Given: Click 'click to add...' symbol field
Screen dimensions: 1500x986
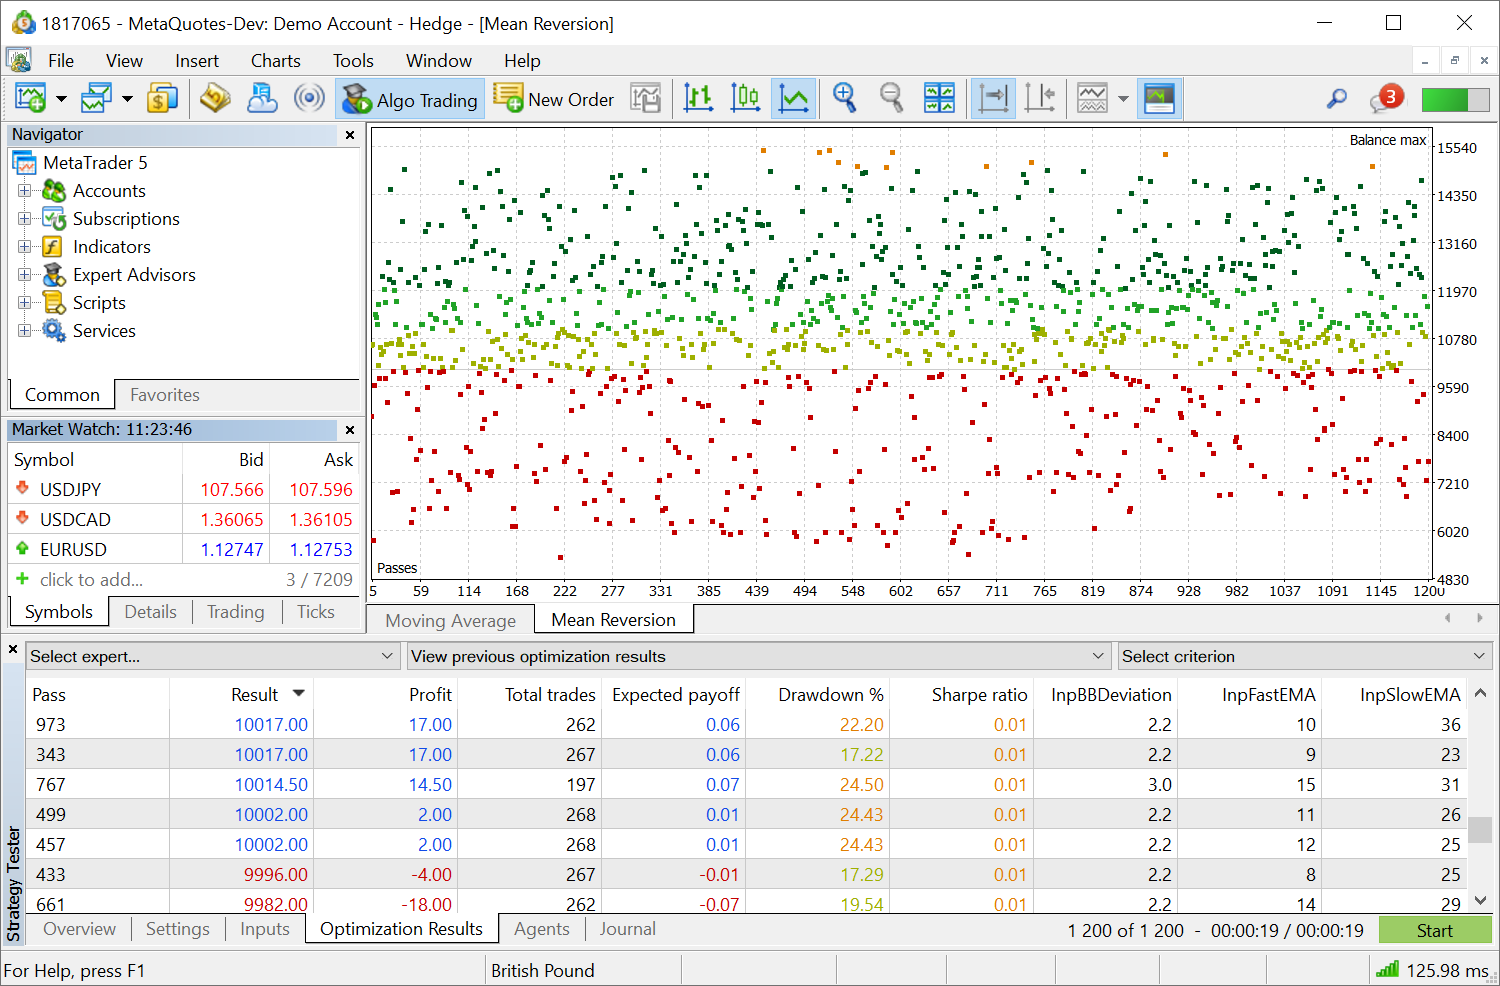Looking at the screenshot, I should coord(91,579).
